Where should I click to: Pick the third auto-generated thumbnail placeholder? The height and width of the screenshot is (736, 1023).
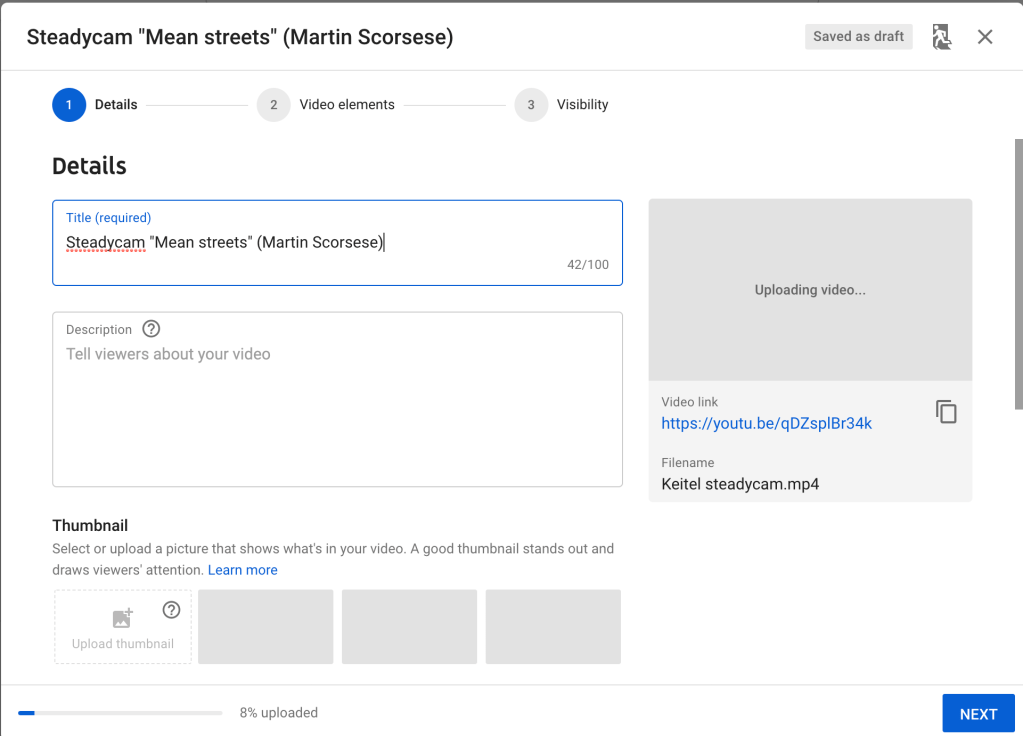point(553,627)
